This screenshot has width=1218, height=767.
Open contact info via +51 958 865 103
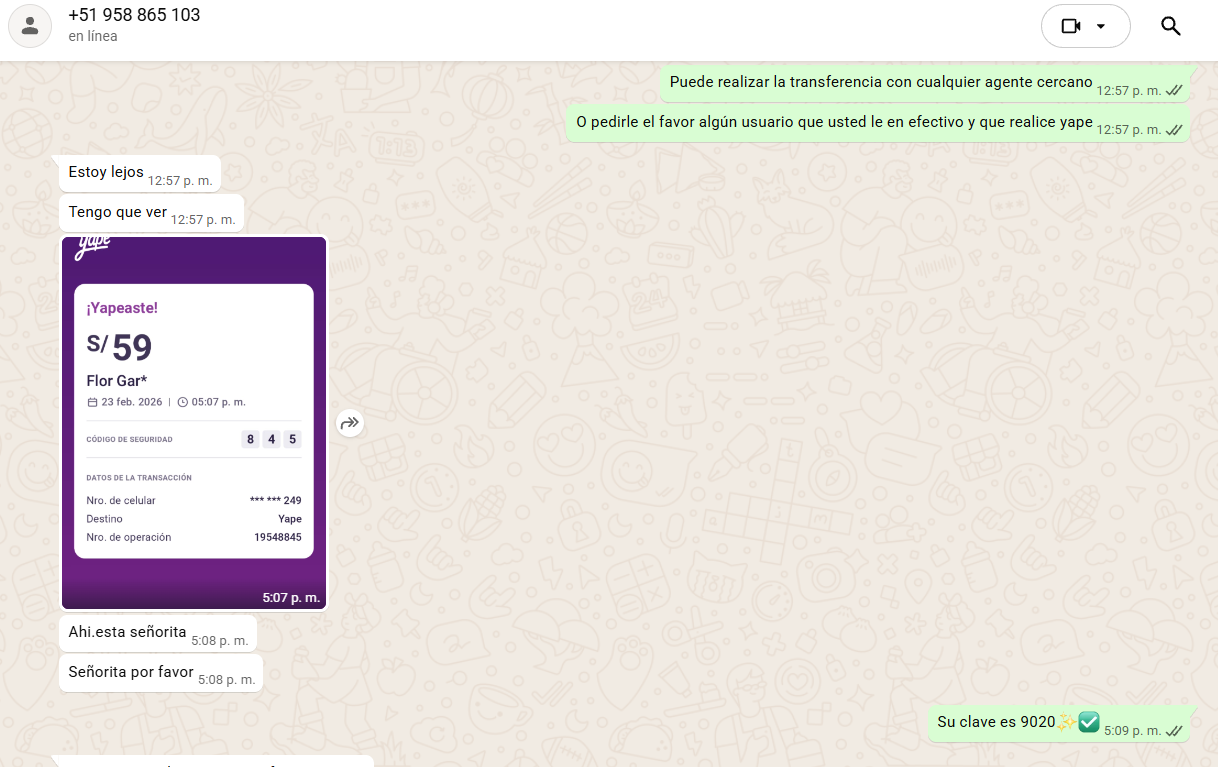[x=134, y=15]
